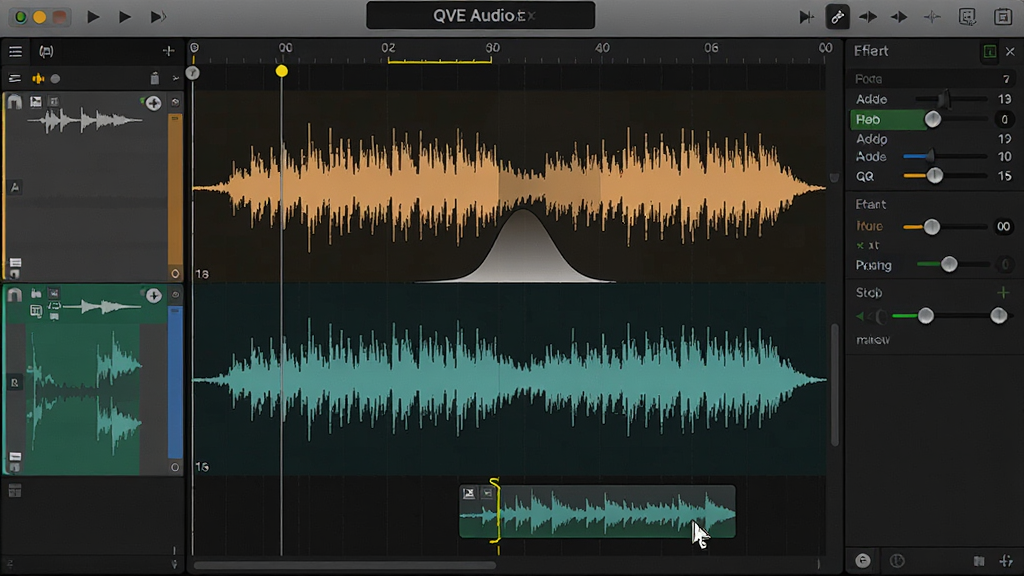Image resolution: width=1024 pixels, height=576 pixels.
Task: Click the yellow playhead marker on timeline
Action: point(281,71)
